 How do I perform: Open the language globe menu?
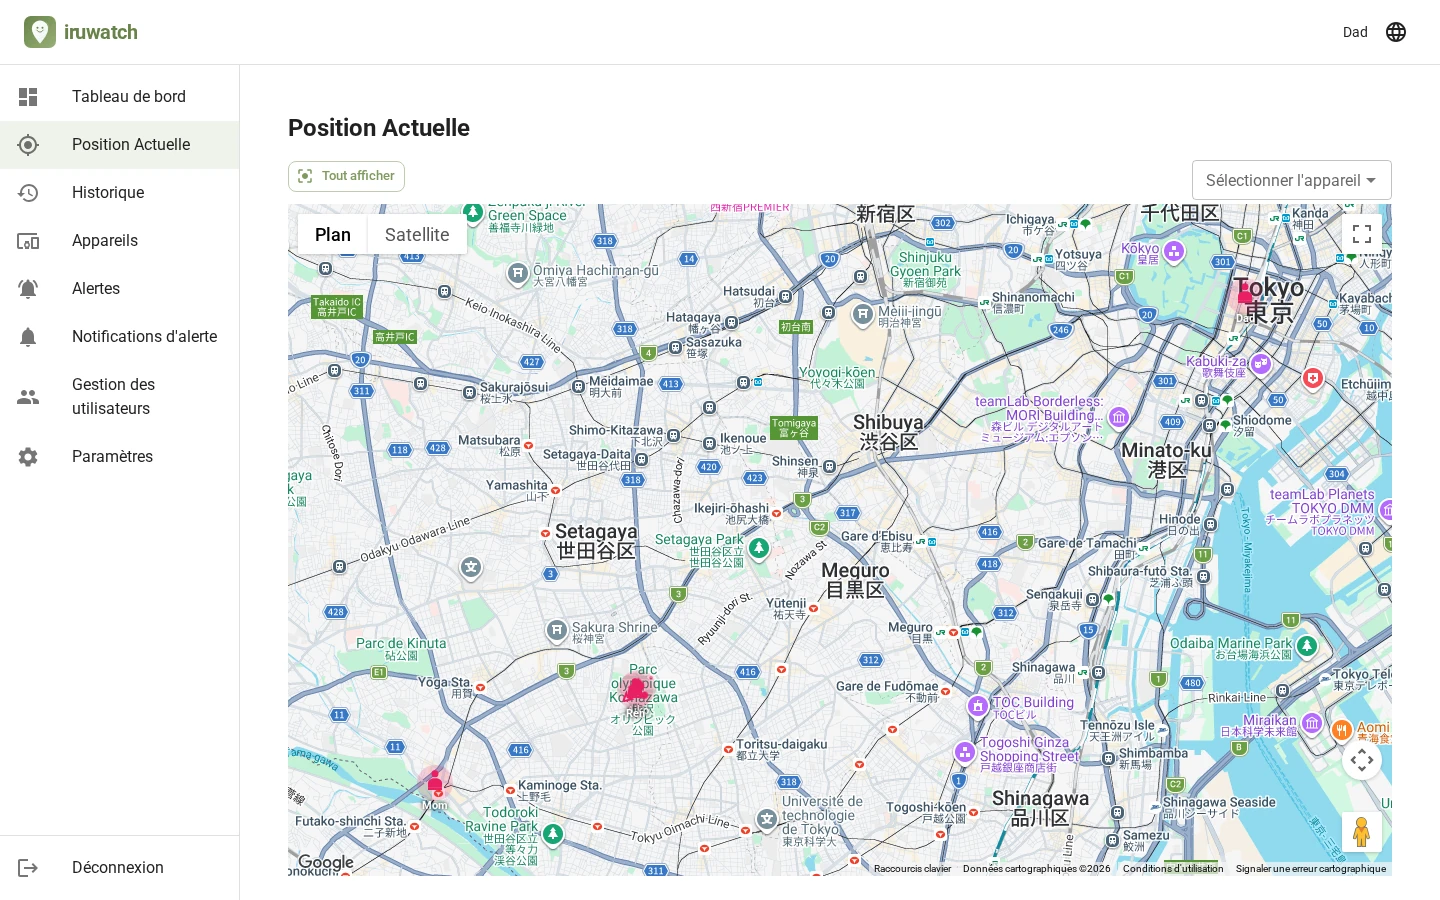tap(1396, 32)
